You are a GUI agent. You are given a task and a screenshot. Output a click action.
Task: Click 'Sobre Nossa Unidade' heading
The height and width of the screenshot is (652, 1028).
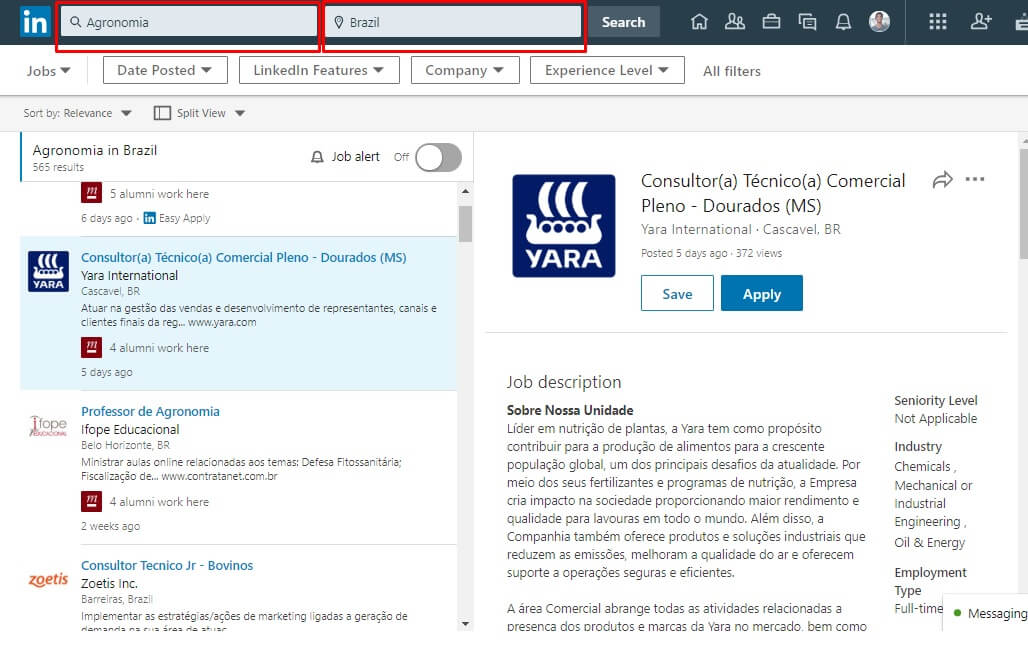pos(570,410)
